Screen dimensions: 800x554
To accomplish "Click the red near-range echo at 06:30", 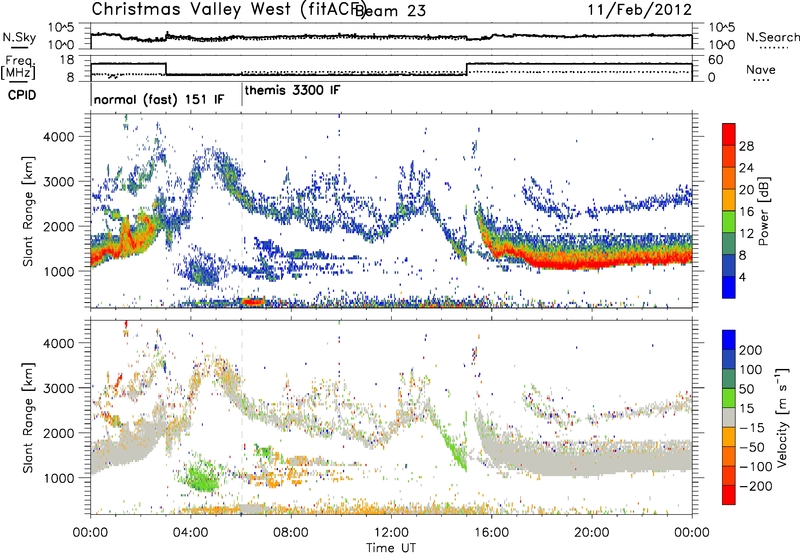I will tap(253, 301).
